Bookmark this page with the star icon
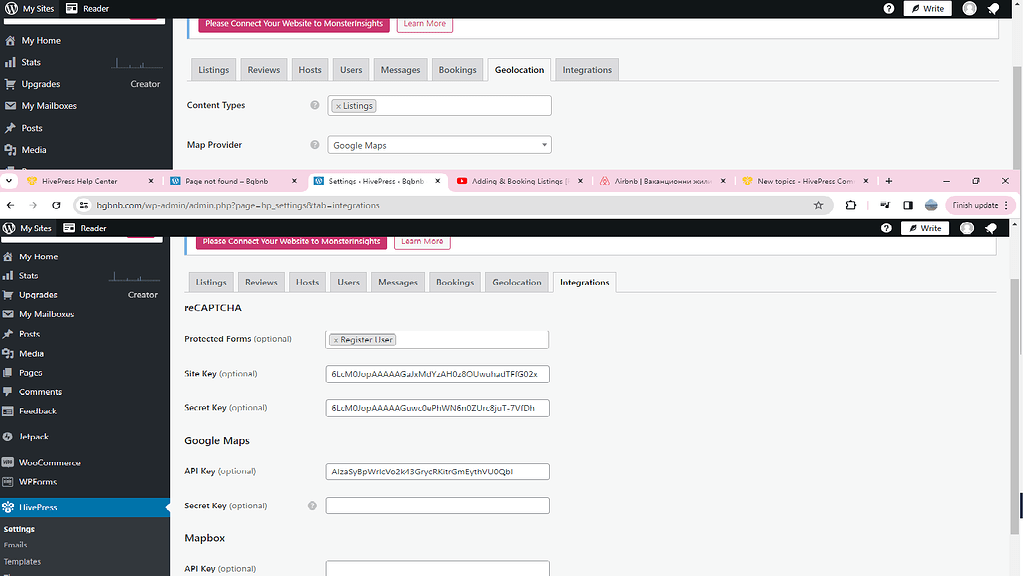 coord(818,205)
